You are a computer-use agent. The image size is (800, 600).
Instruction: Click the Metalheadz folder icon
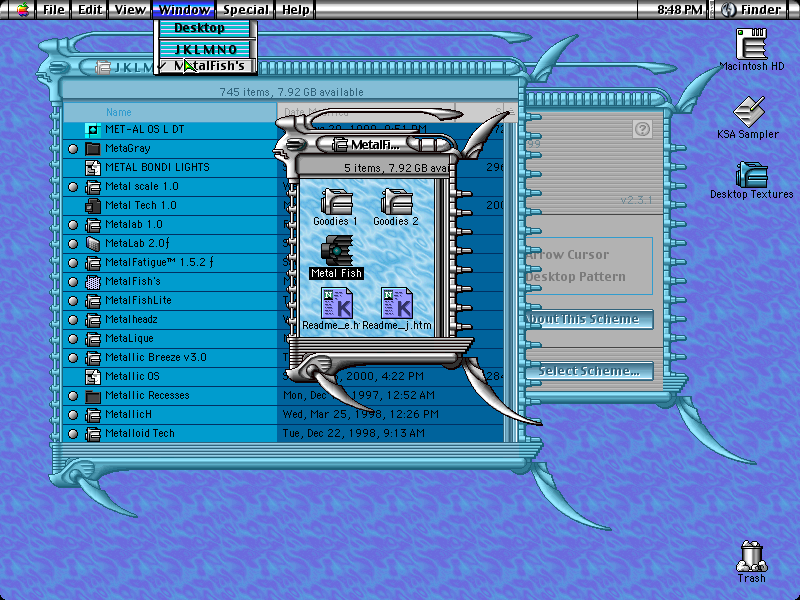coord(92,320)
